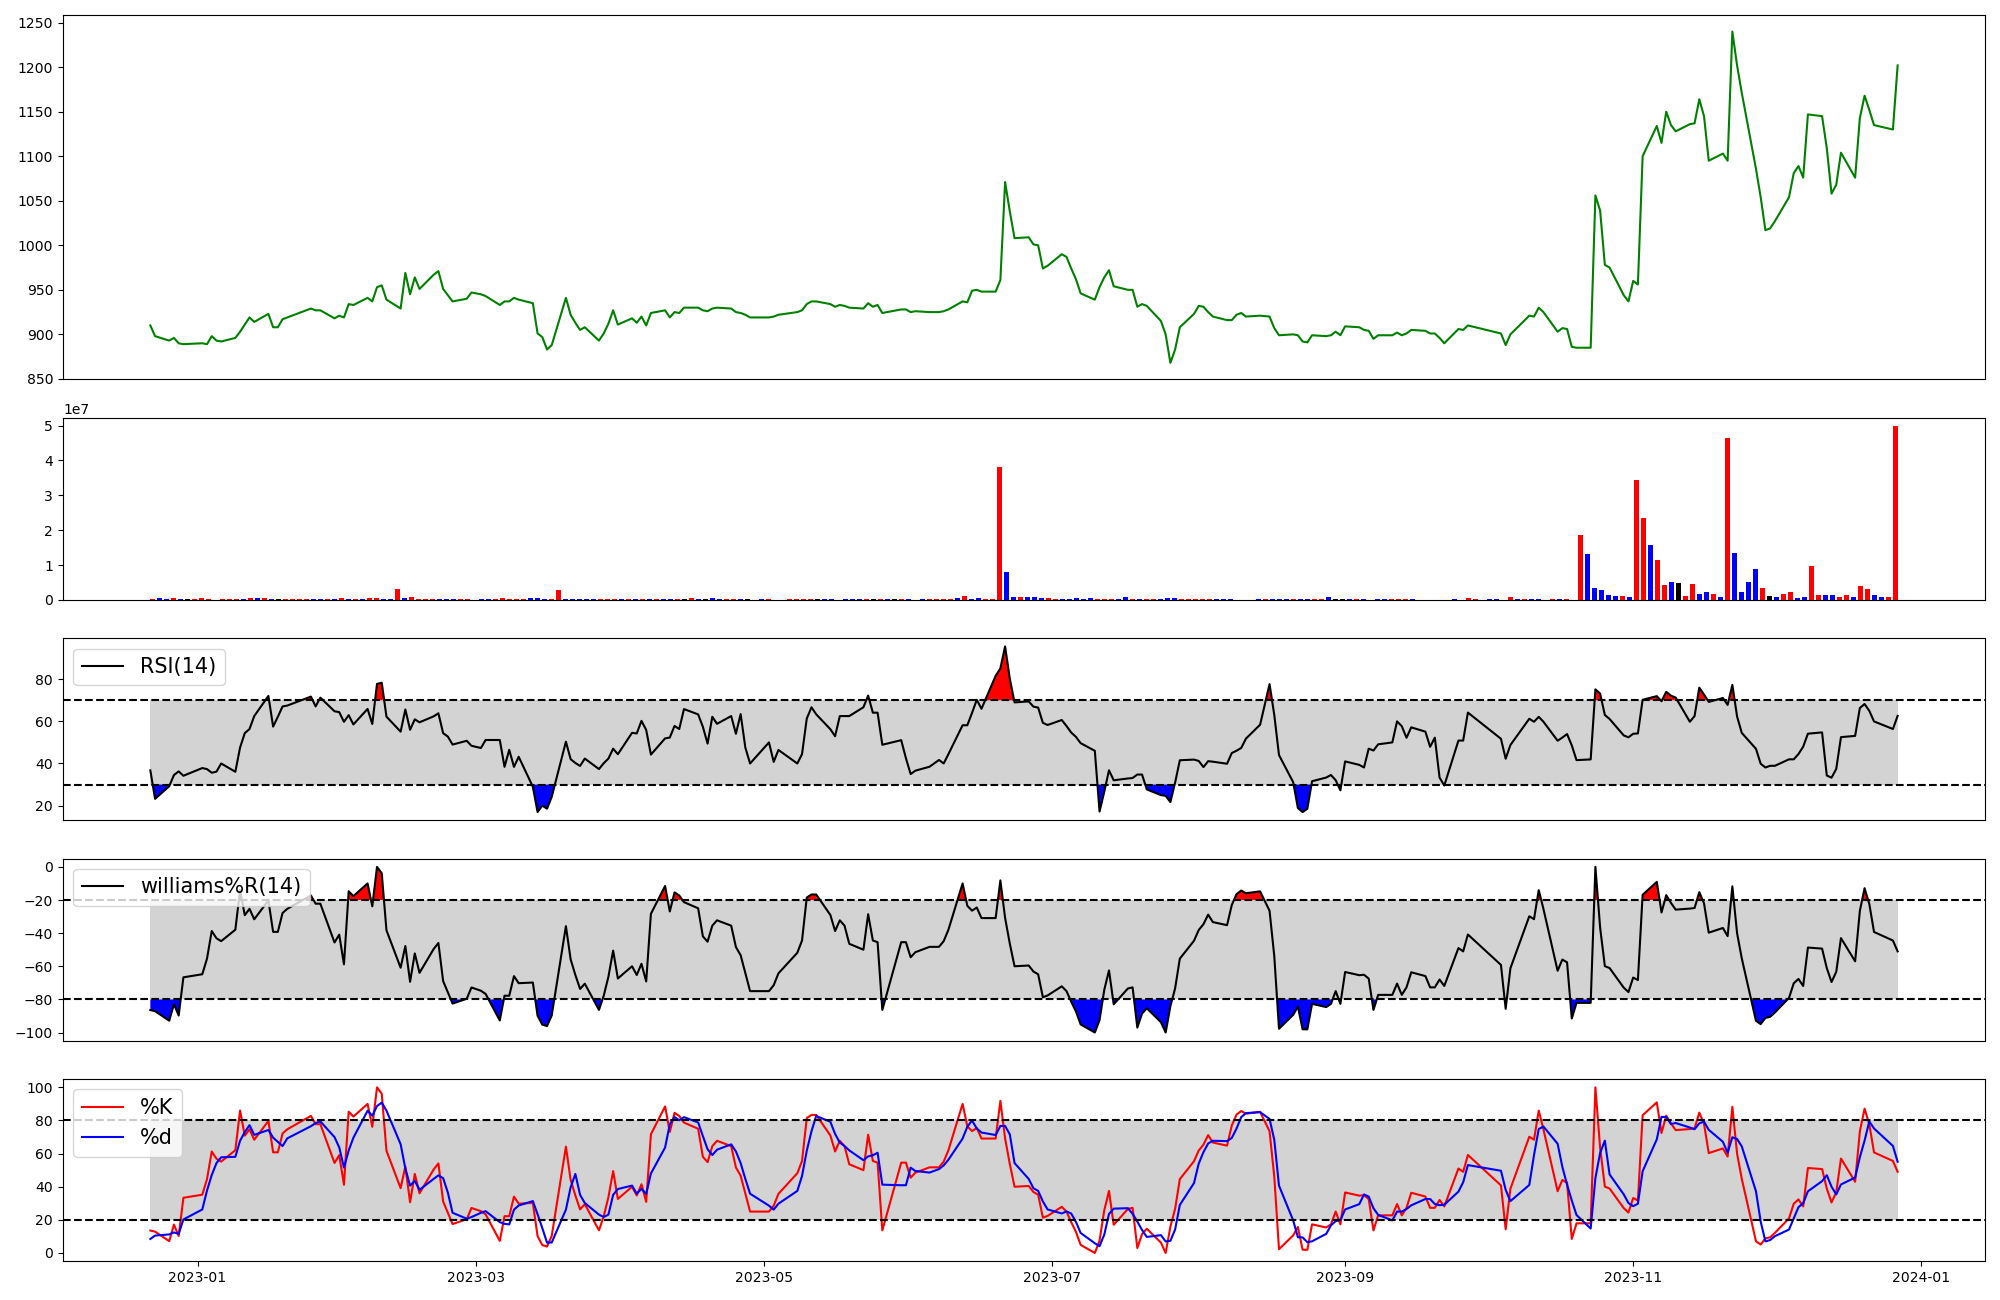Click the 2023-07 x-axis date label
Screen dimensions: 2000x1300
(1052, 1277)
